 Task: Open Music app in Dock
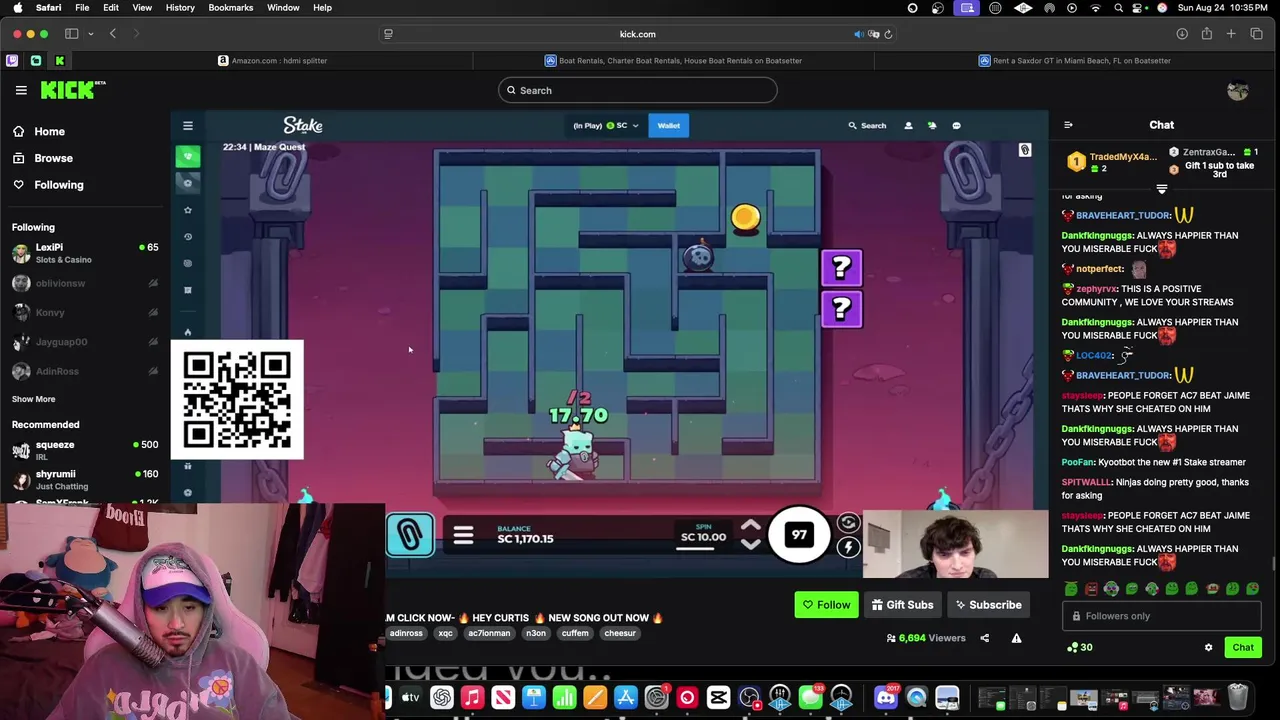click(x=472, y=697)
